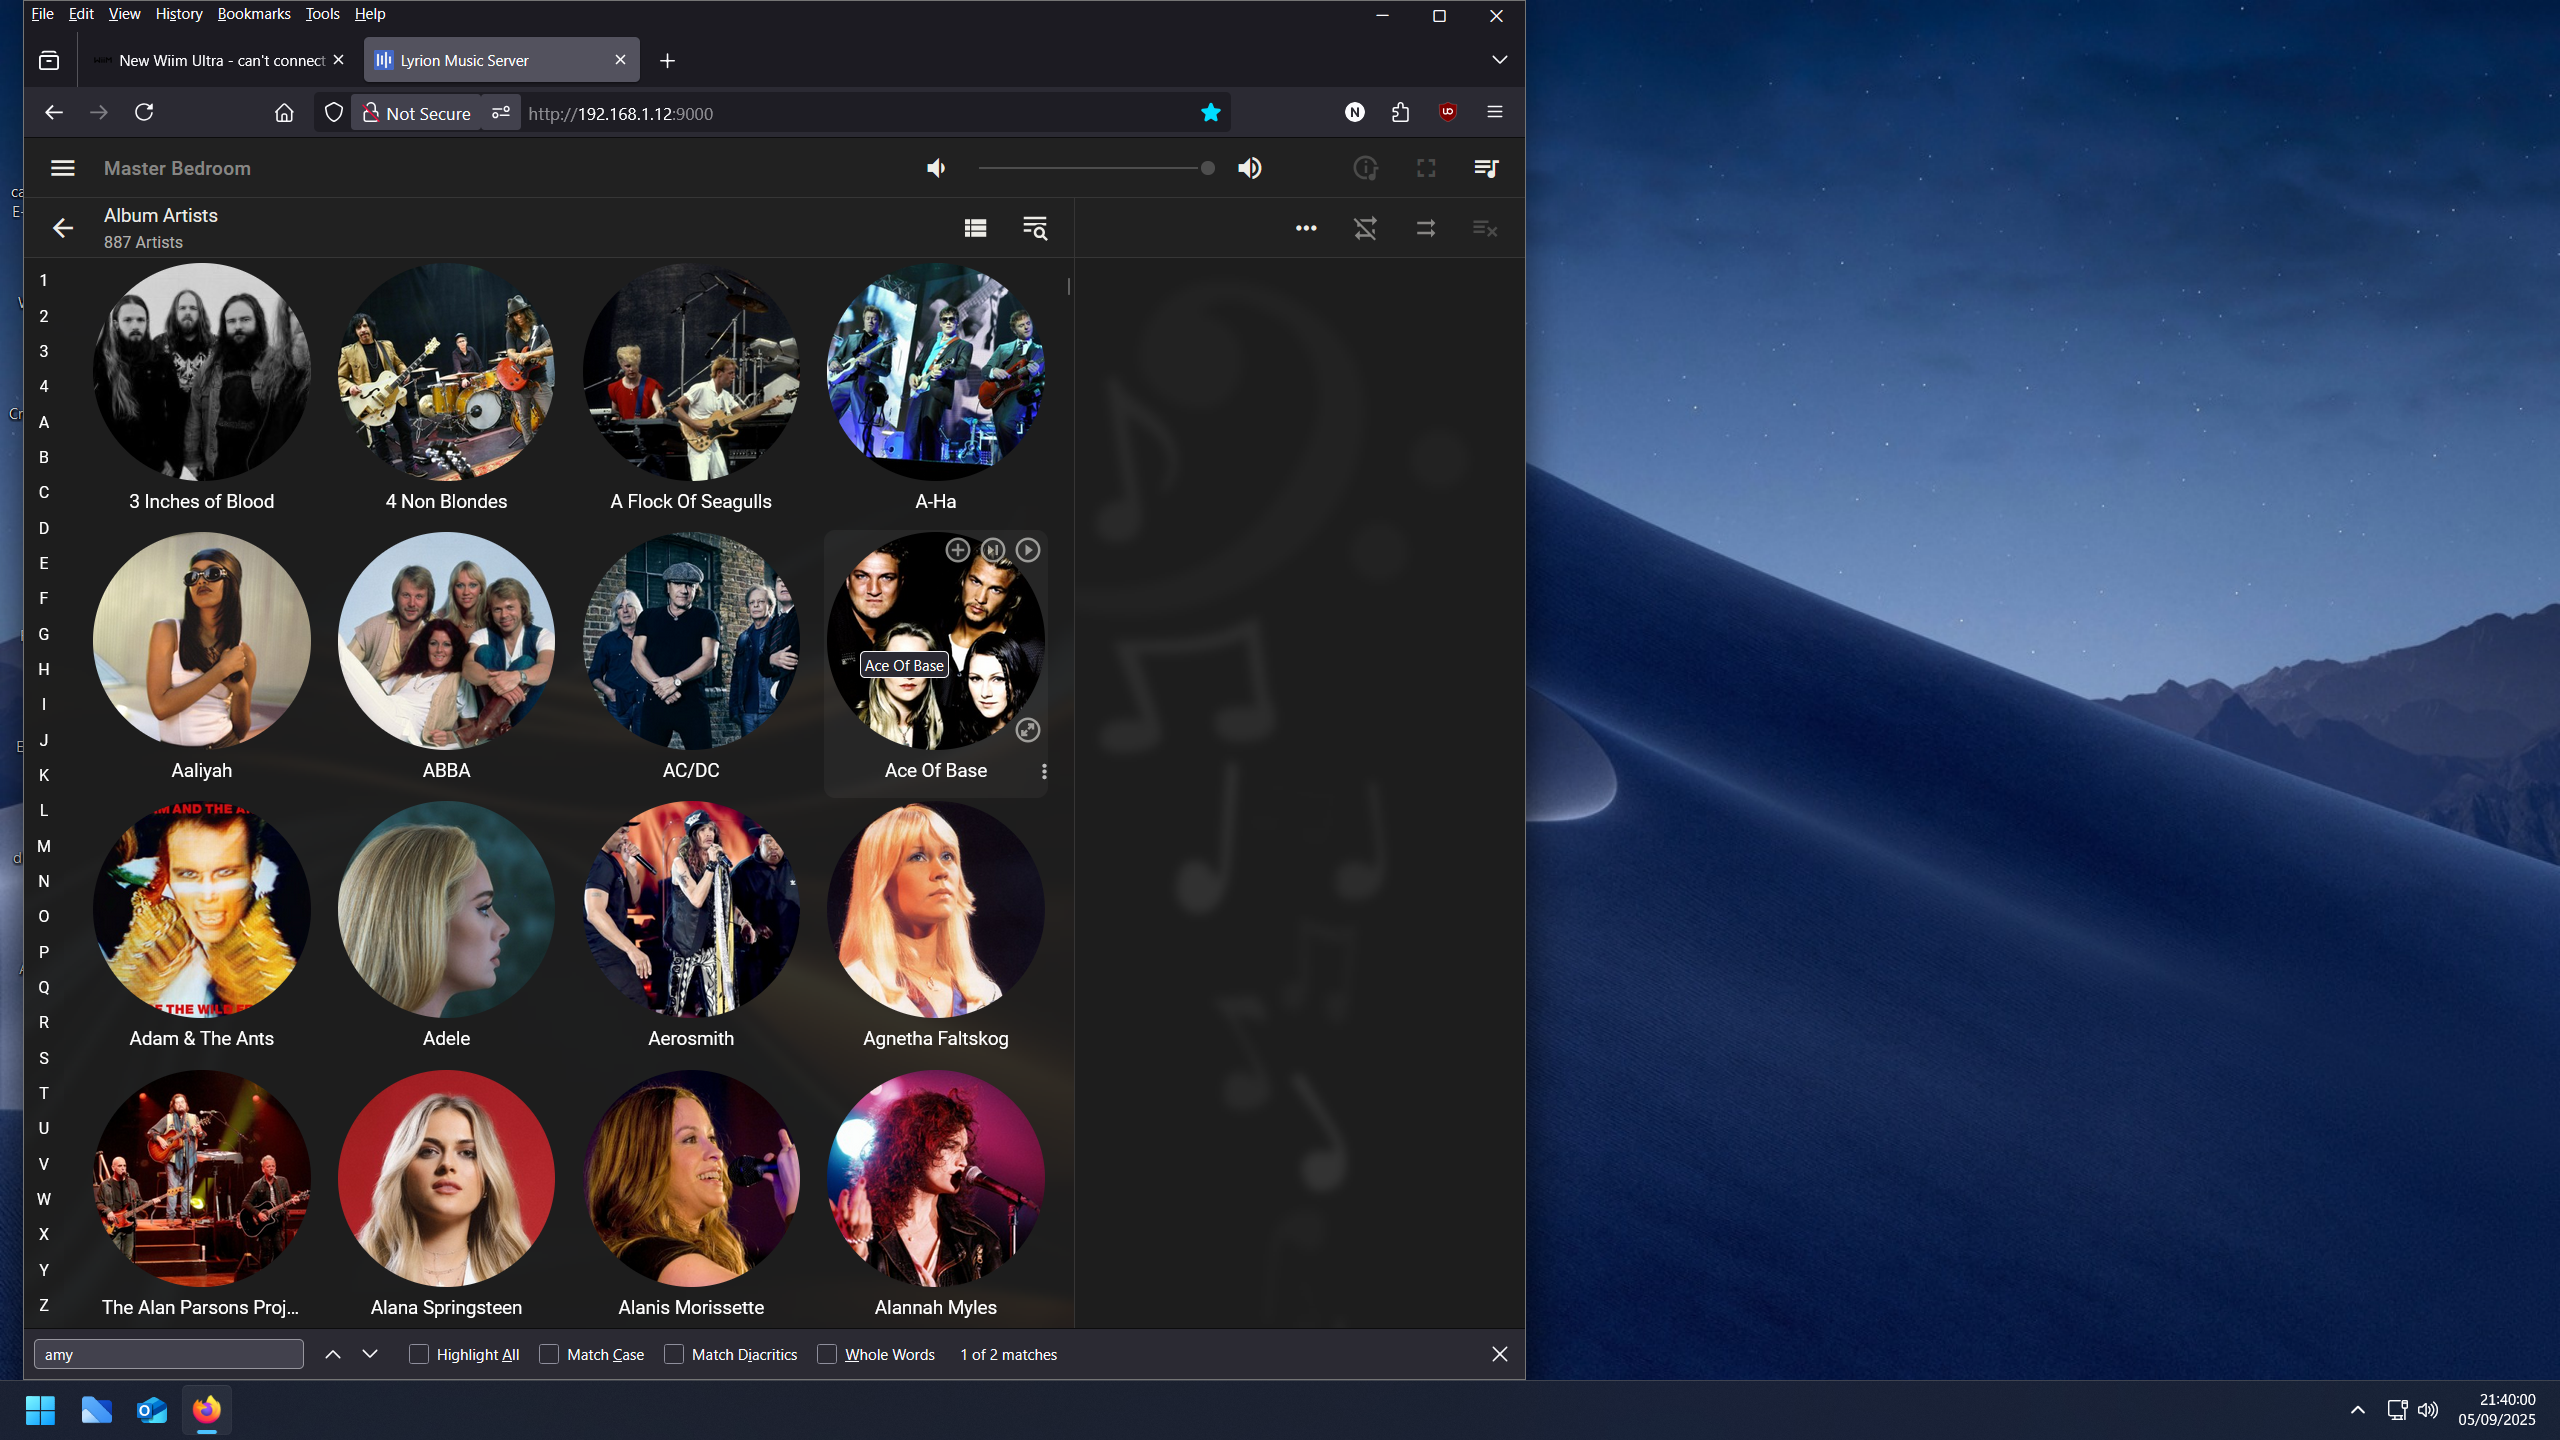Open the ABBA artist thumbnail

tap(446, 641)
